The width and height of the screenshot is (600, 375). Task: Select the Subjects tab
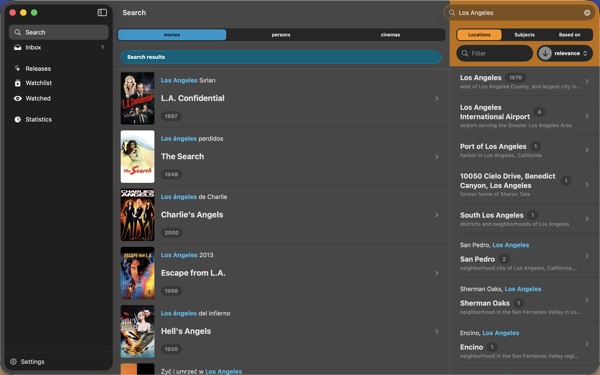point(524,35)
